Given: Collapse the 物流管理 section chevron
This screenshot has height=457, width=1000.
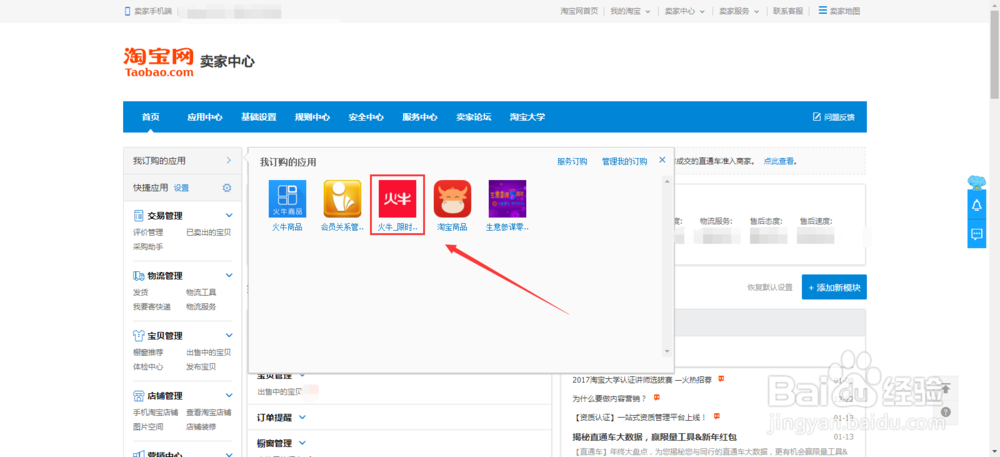Looking at the screenshot, I should 229,275.
